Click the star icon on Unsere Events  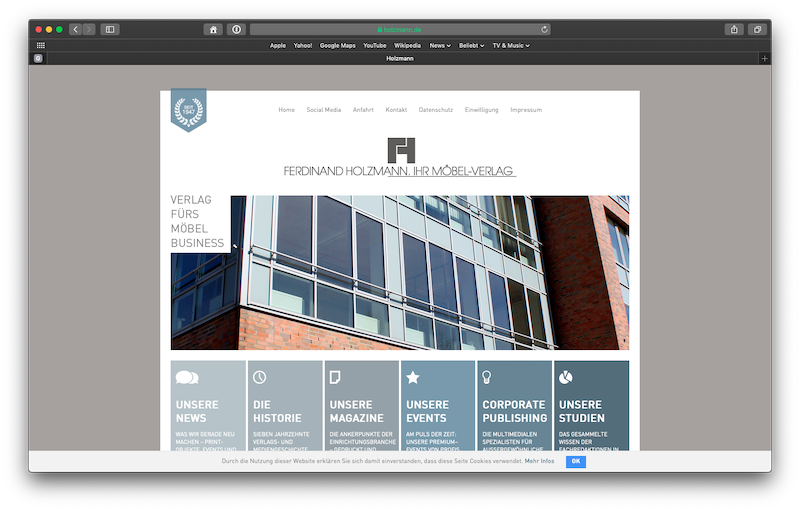coord(413,377)
